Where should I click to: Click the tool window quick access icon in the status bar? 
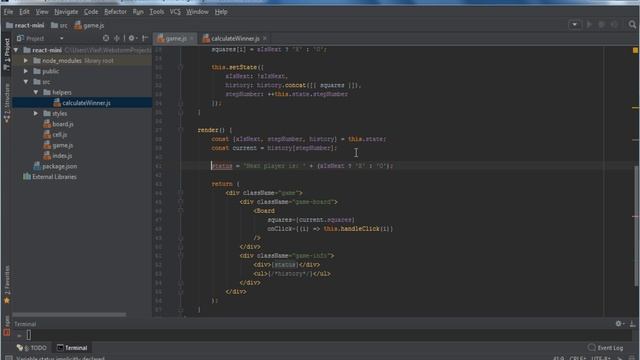pos(8,358)
